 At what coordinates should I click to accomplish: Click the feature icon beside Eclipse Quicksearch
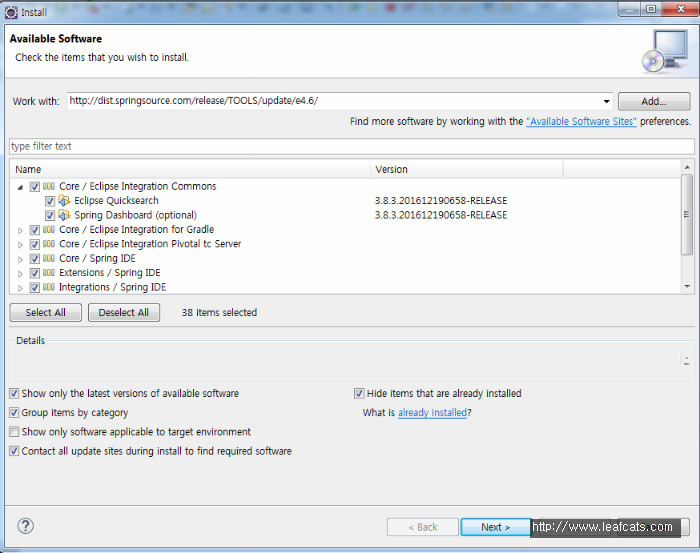click(64, 200)
